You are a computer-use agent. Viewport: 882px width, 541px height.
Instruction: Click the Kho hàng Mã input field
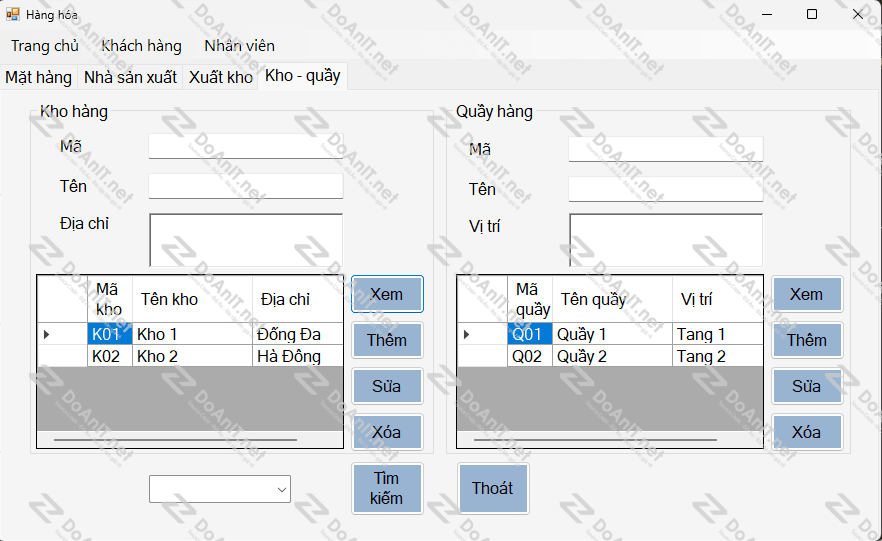click(x=246, y=146)
